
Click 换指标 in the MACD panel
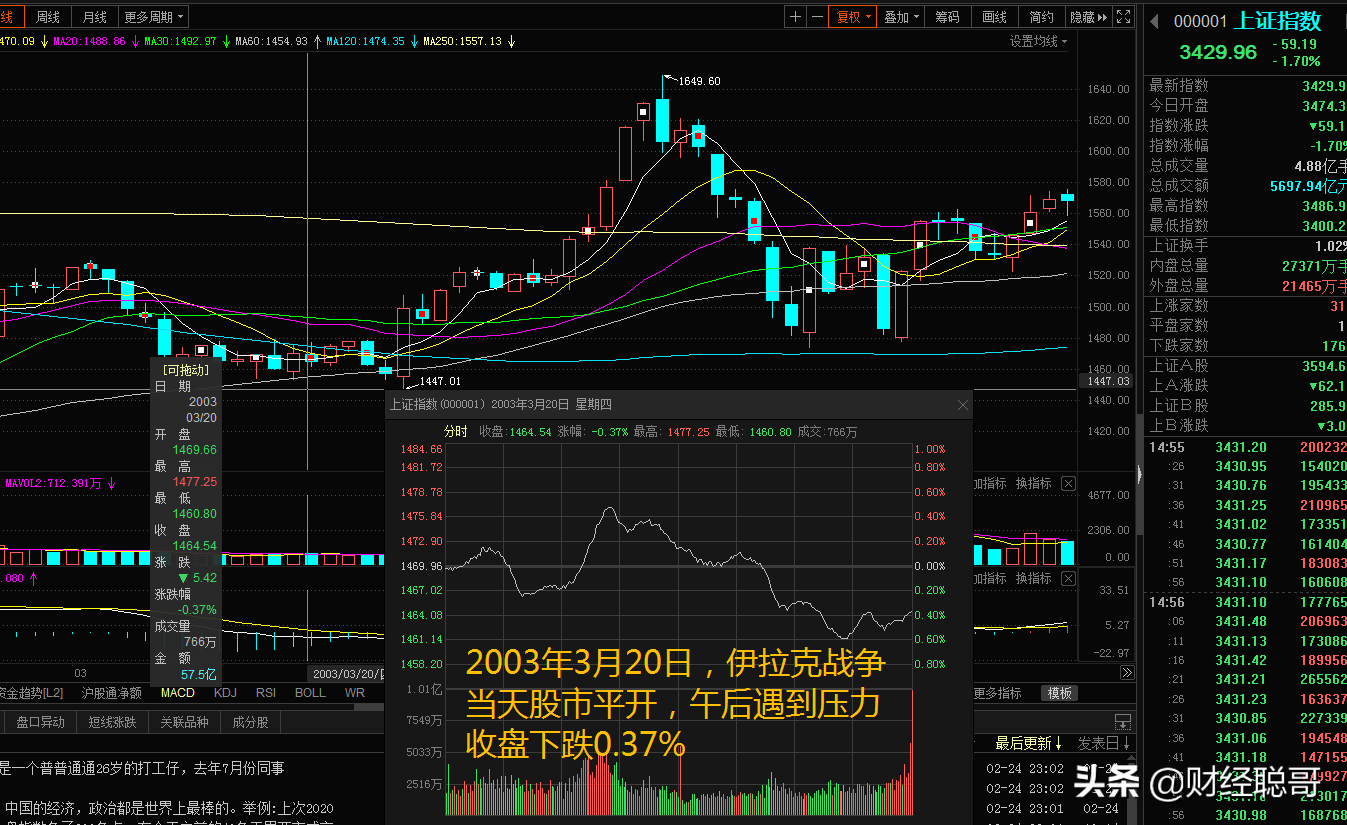coord(1034,579)
